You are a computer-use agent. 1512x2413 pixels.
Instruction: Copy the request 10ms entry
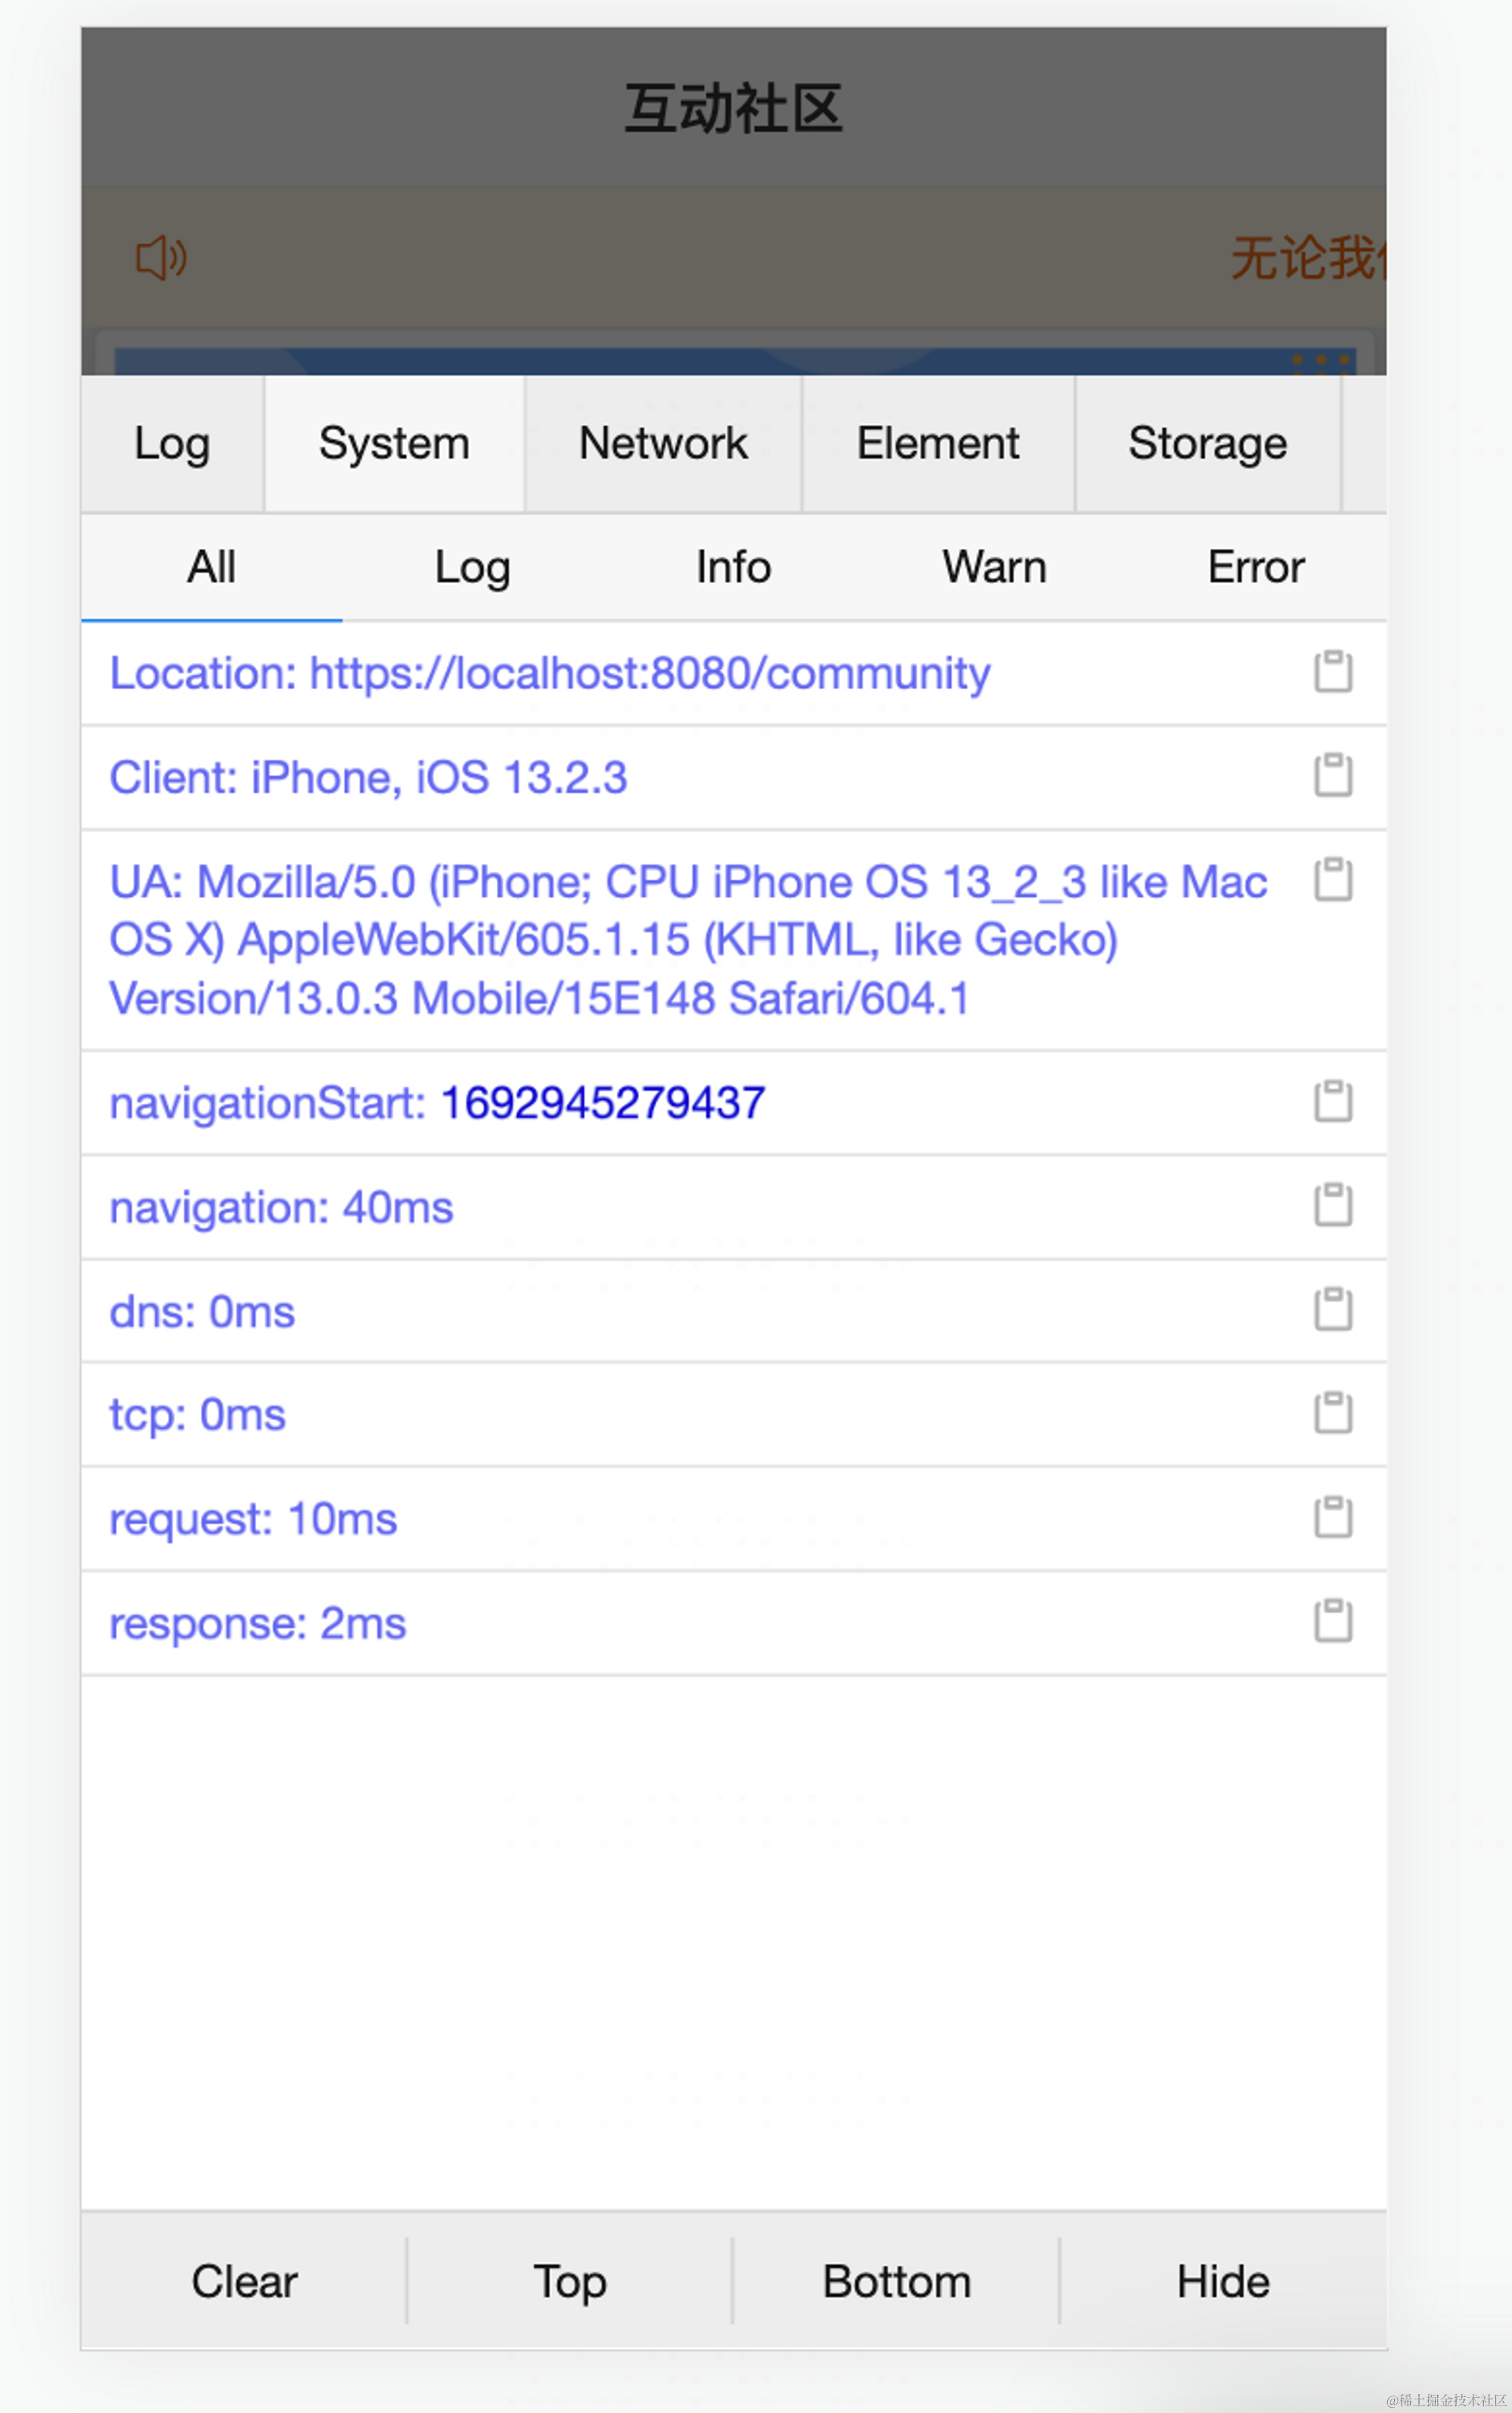[x=1333, y=1517]
